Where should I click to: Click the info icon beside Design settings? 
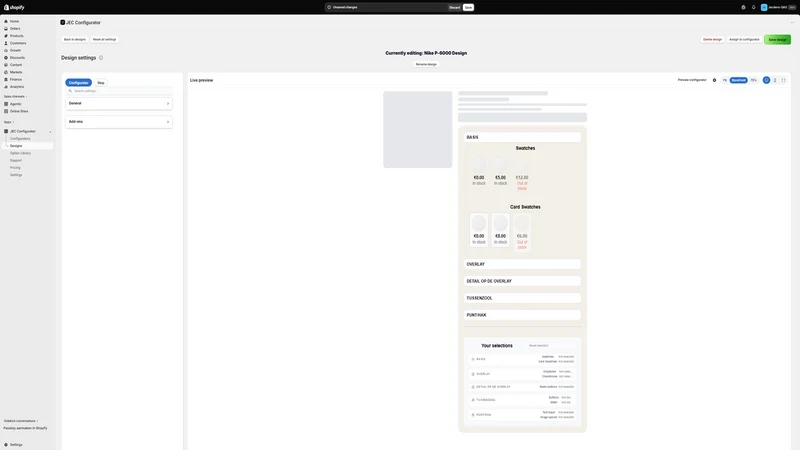(101, 58)
